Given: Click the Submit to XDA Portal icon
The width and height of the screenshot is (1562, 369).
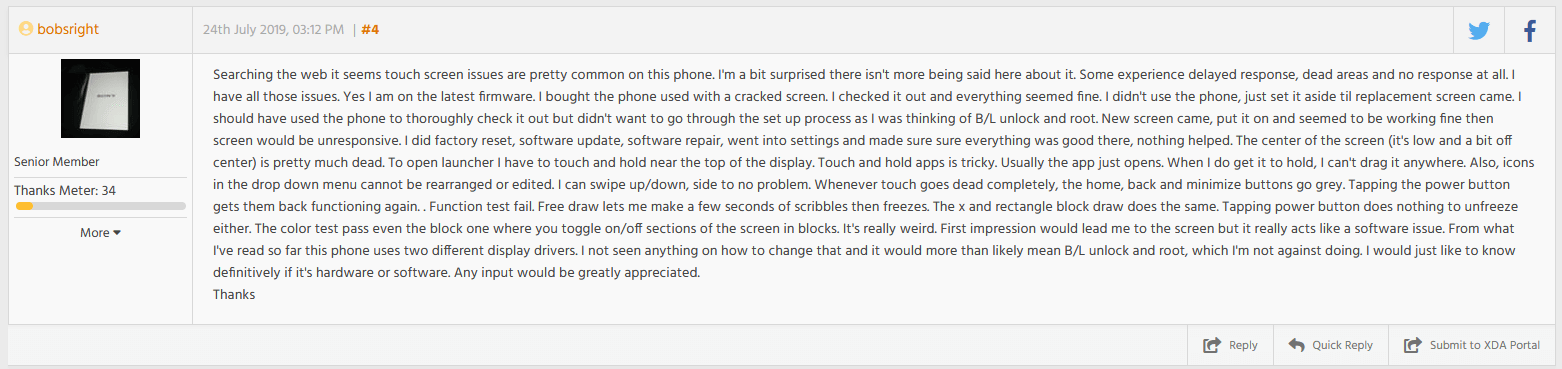Looking at the screenshot, I should (x=1413, y=345).
